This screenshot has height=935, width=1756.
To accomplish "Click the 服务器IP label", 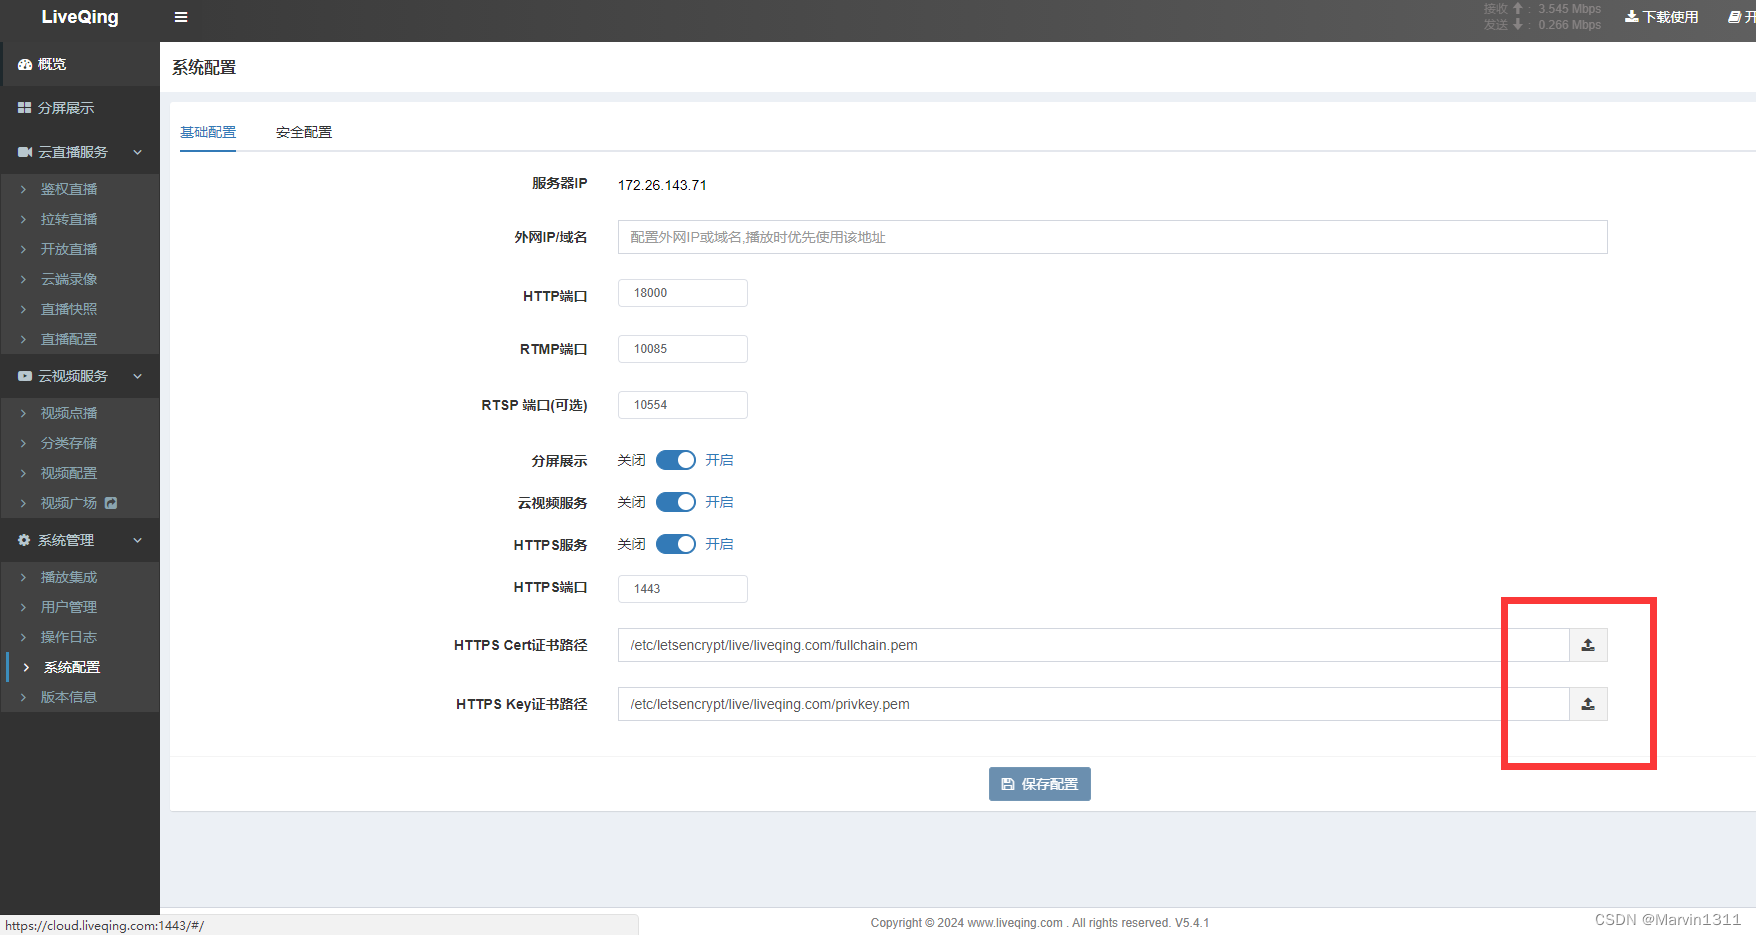I will [x=560, y=183].
